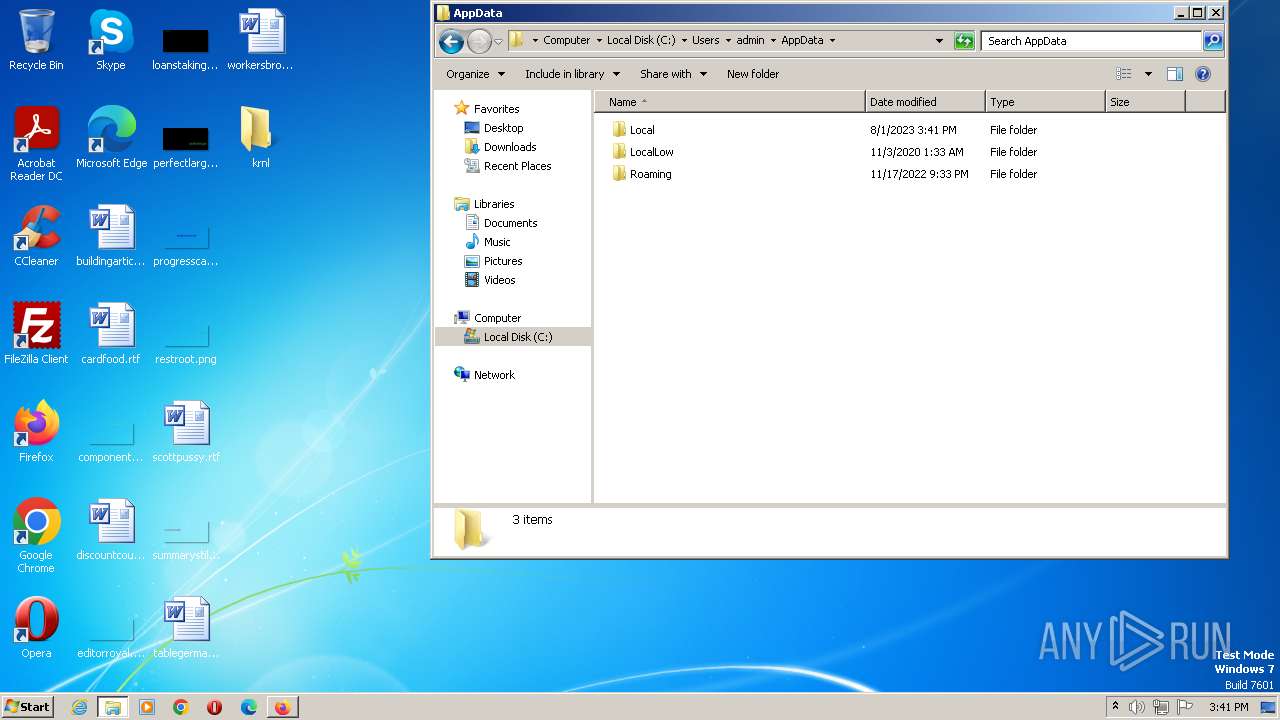Select the FileZilla Client desktop icon
Screen dimensions: 1280x720
pyautogui.click(x=36, y=334)
